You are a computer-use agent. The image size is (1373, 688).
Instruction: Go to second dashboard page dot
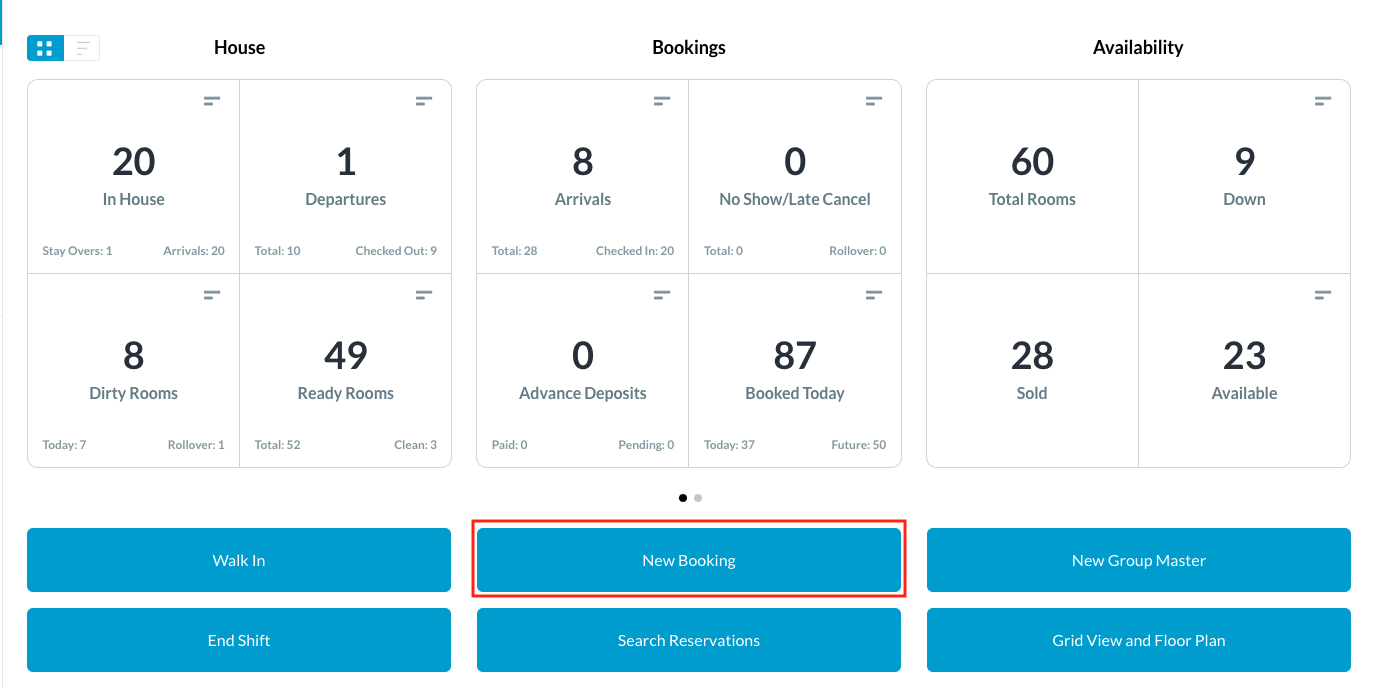pyautogui.click(x=698, y=498)
